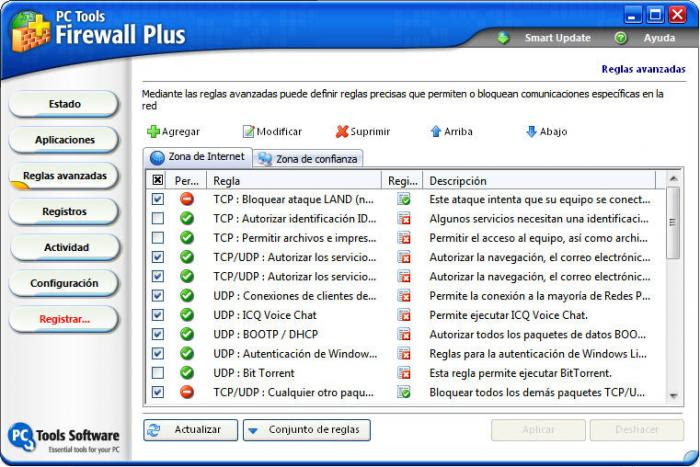Select 'Esta regla permite ejecutar BitTorrent.' description
This screenshot has width=700, height=467.
[x=520, y=373]
